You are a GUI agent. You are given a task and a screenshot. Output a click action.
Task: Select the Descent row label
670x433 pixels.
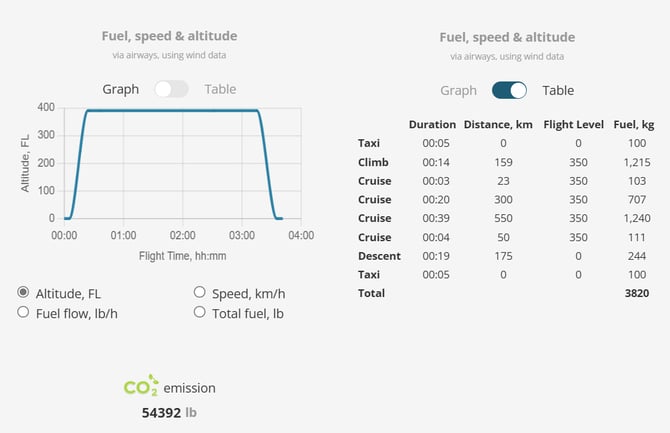pyautogui.click(x=379, y=256)
